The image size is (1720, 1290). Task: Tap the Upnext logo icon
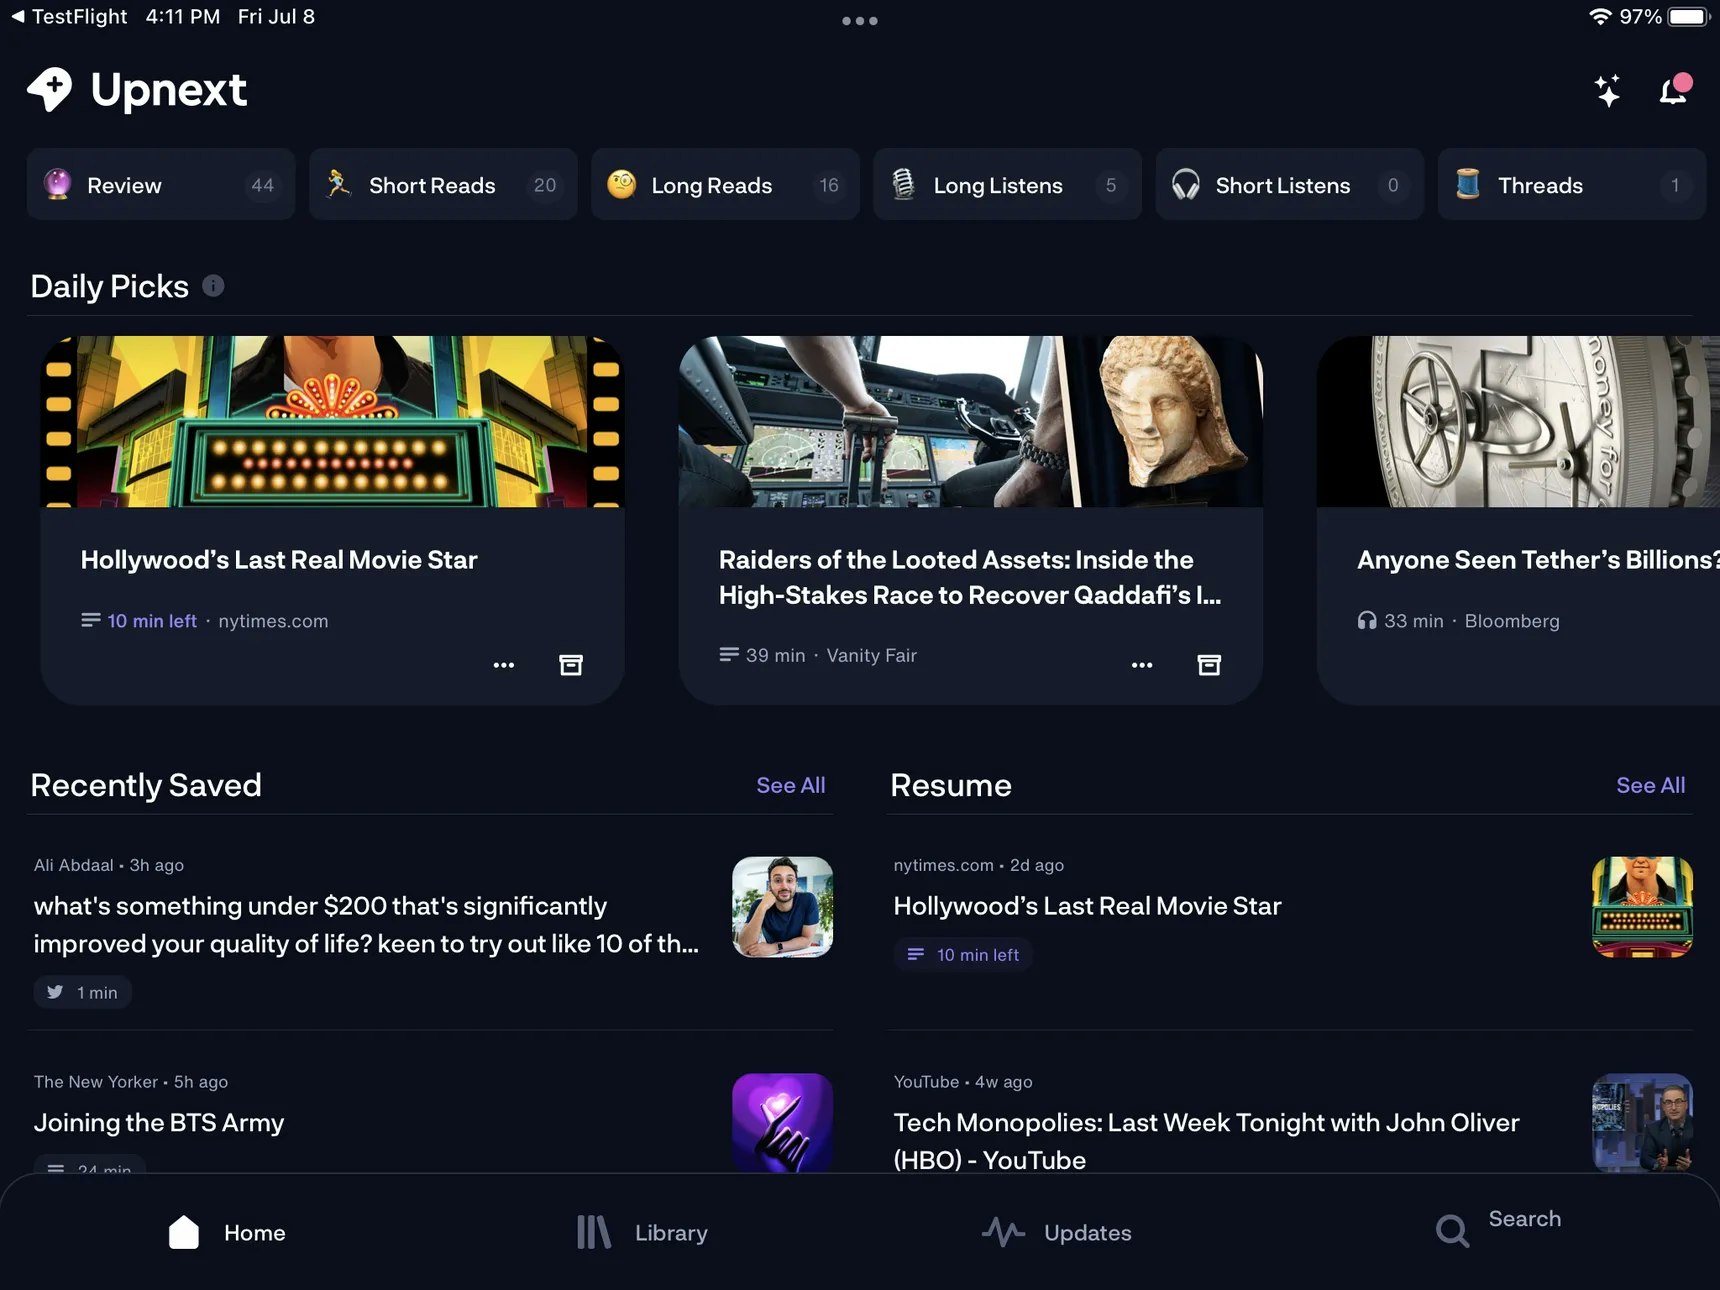[50, 90]
